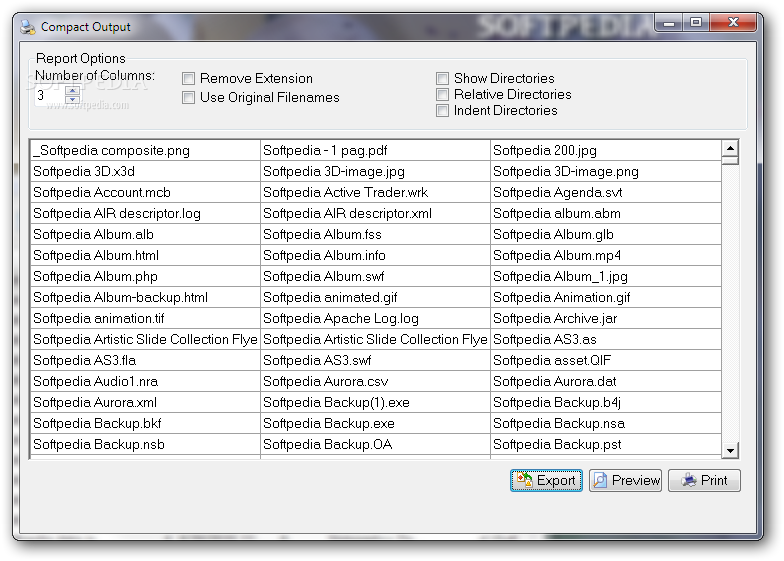Select cell Softpedia 3D-image.jpg

[376, 172]
